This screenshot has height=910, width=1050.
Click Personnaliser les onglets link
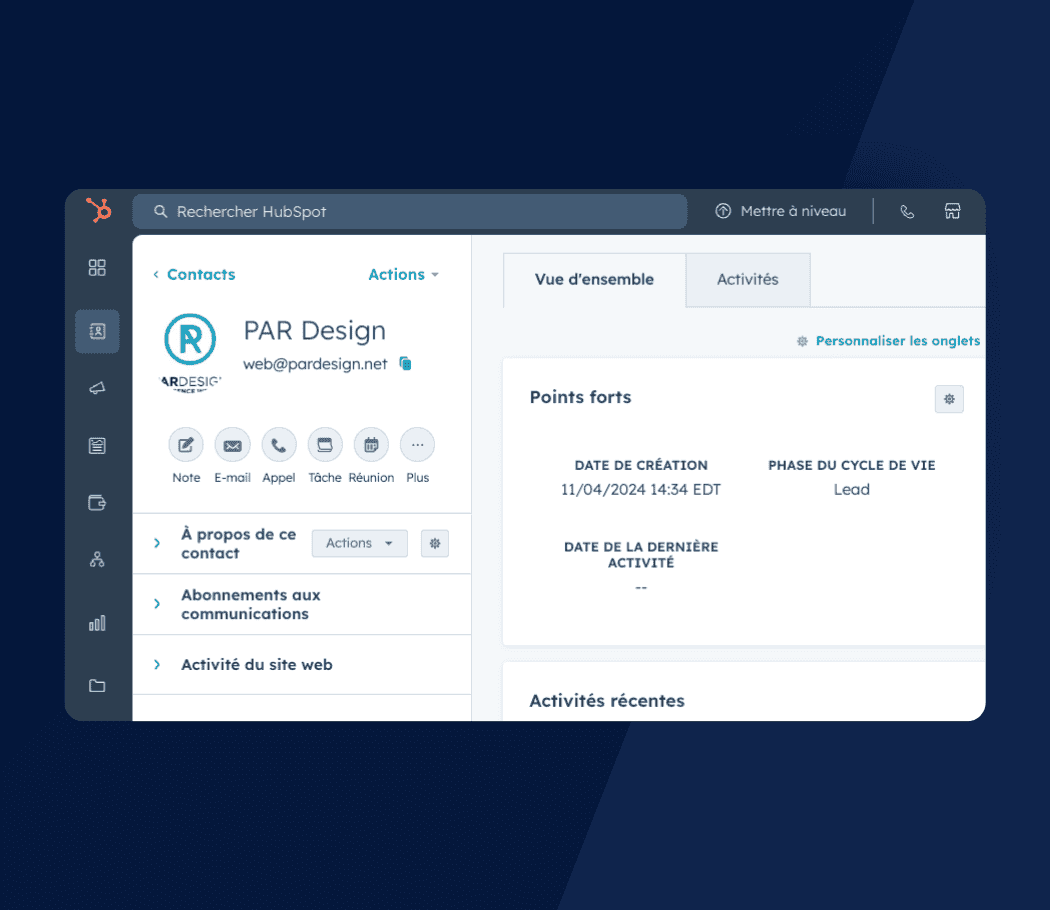tap(897, 341)
